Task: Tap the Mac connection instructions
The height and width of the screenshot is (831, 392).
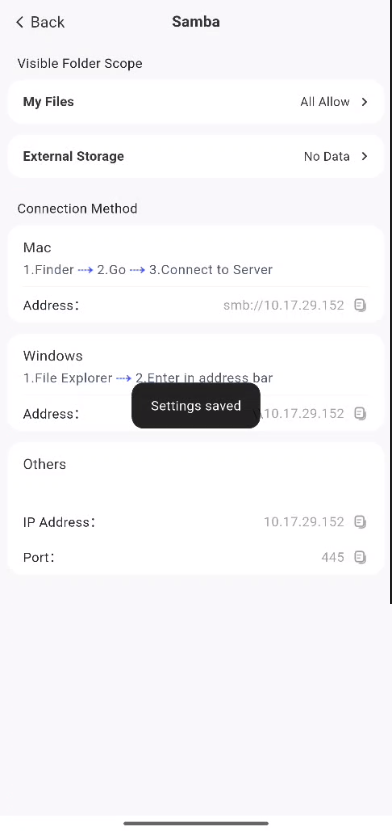Action: click(148, 270)
